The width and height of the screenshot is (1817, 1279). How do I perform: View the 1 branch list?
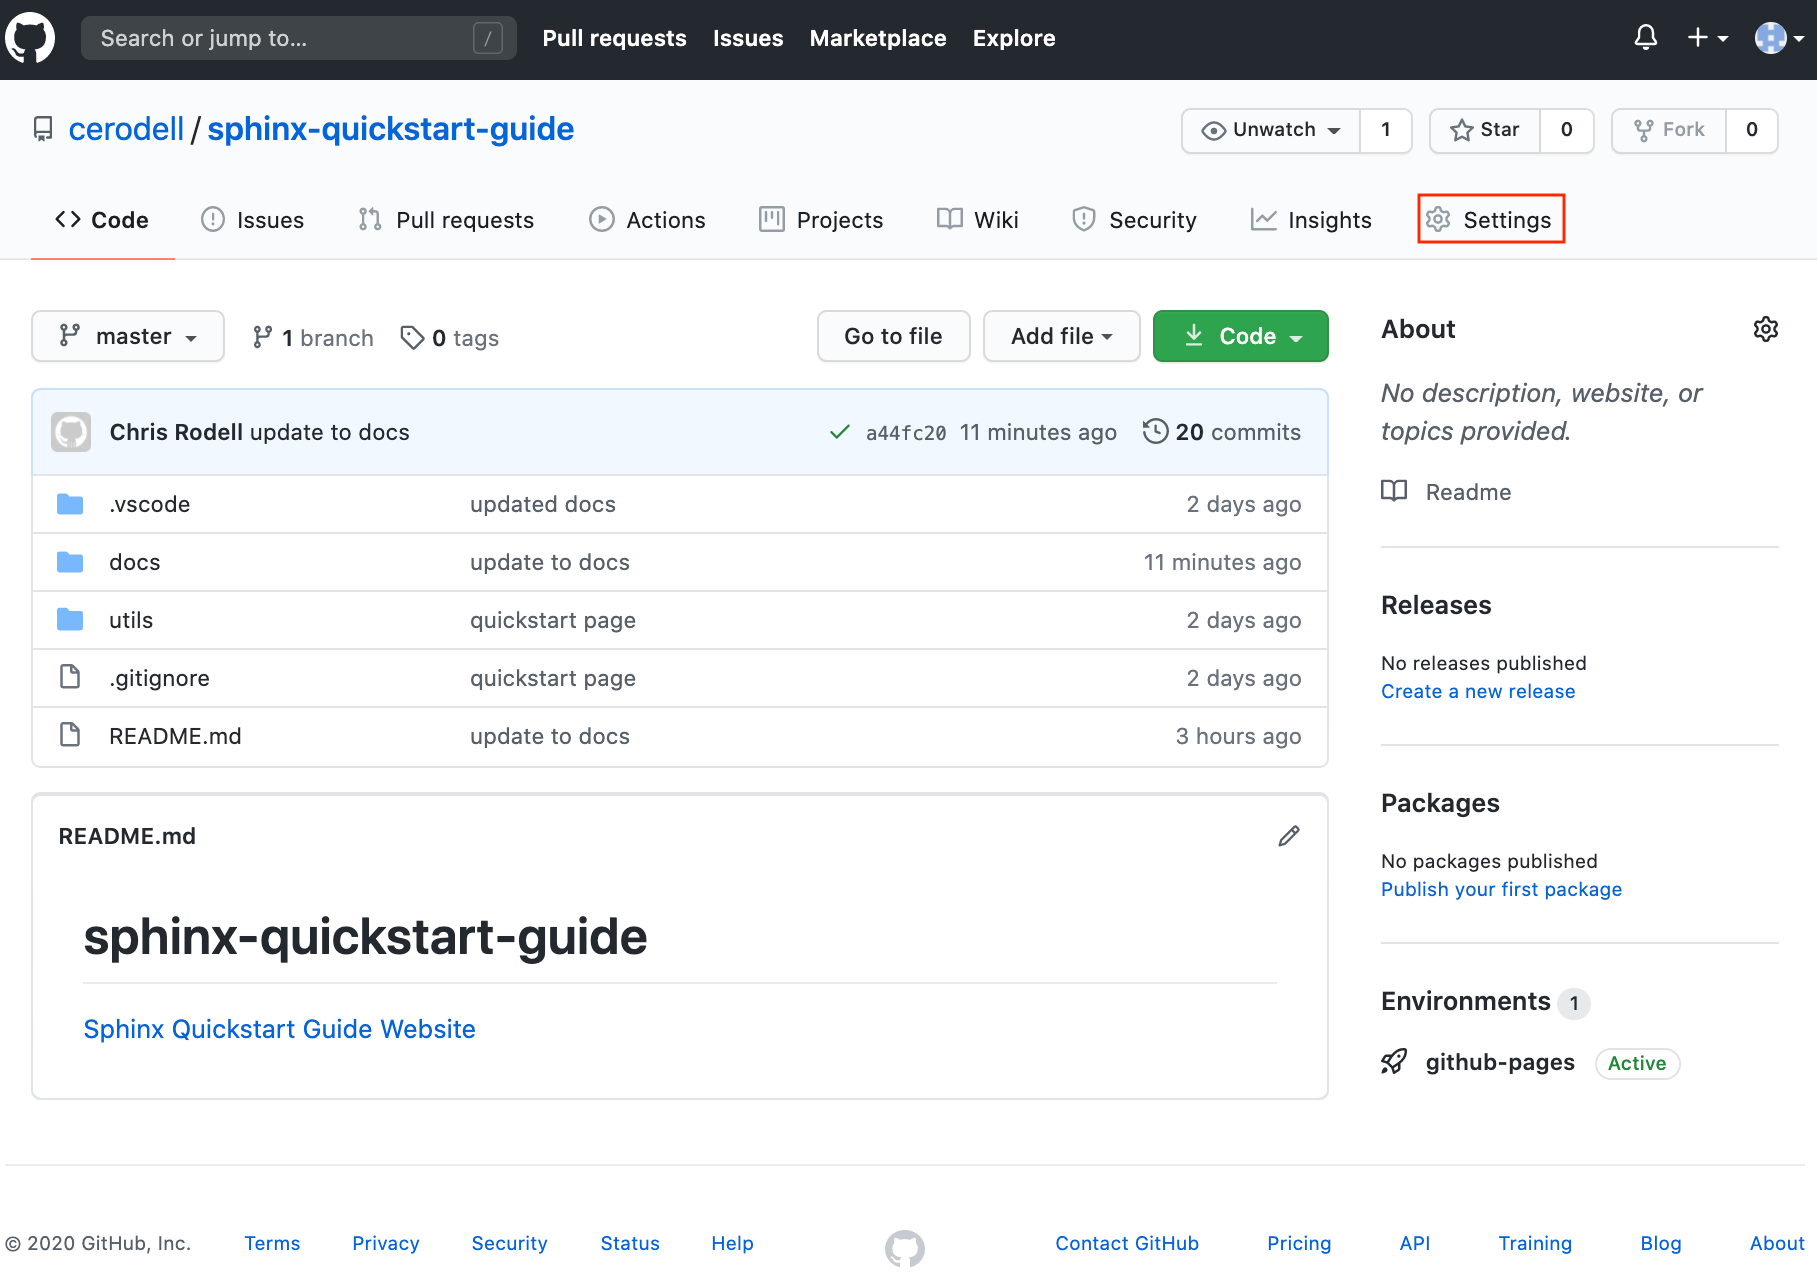coord(313,338)
